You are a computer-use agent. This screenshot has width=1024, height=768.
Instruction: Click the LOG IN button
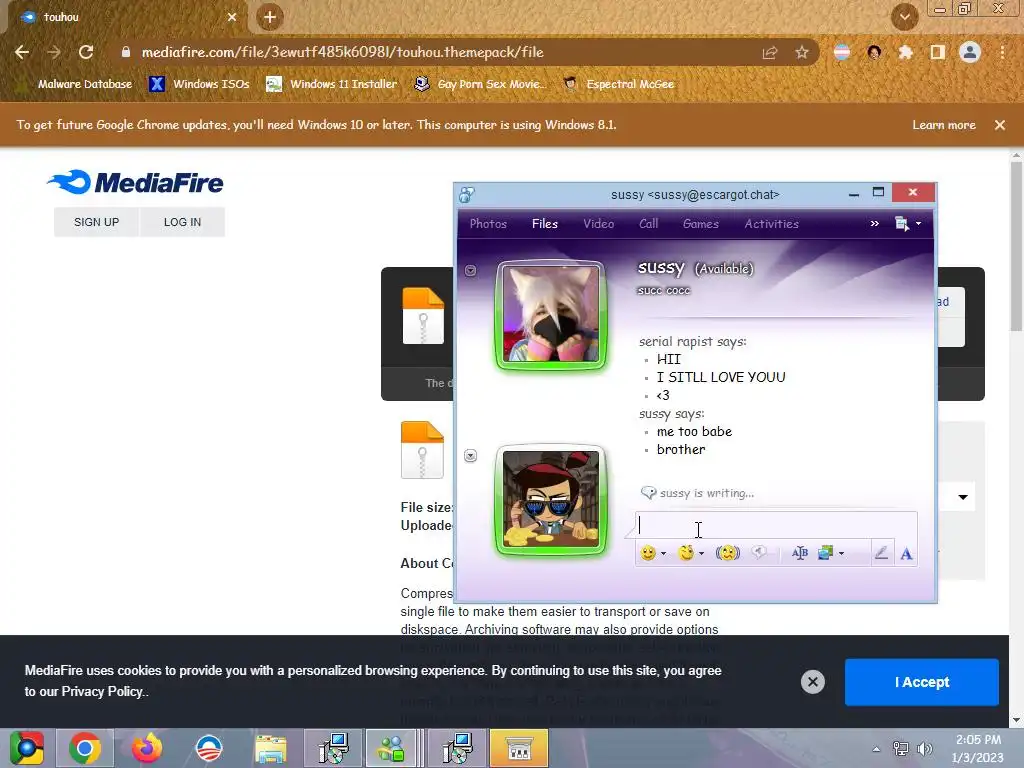[x=182, y=222]
